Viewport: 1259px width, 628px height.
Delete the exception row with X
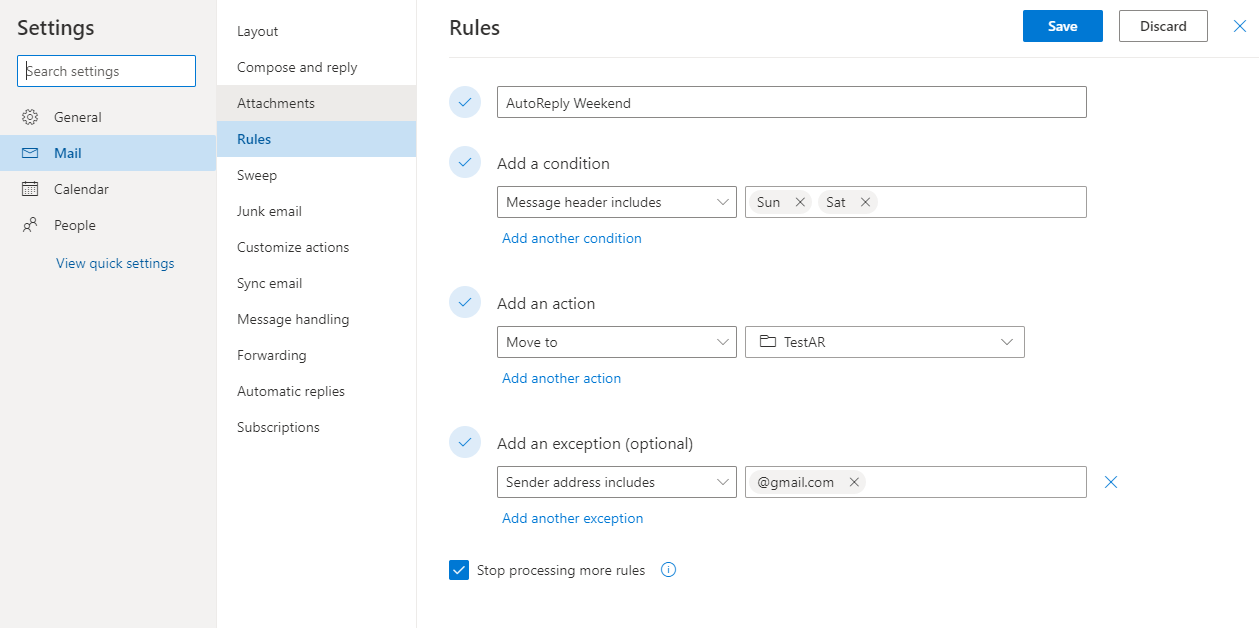pos(1110,481)
